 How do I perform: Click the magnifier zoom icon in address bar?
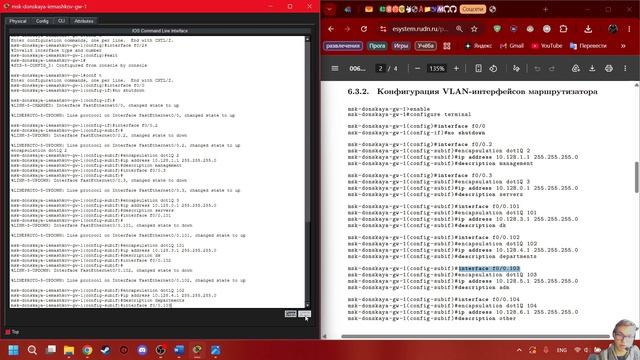(x=459, y=29)
